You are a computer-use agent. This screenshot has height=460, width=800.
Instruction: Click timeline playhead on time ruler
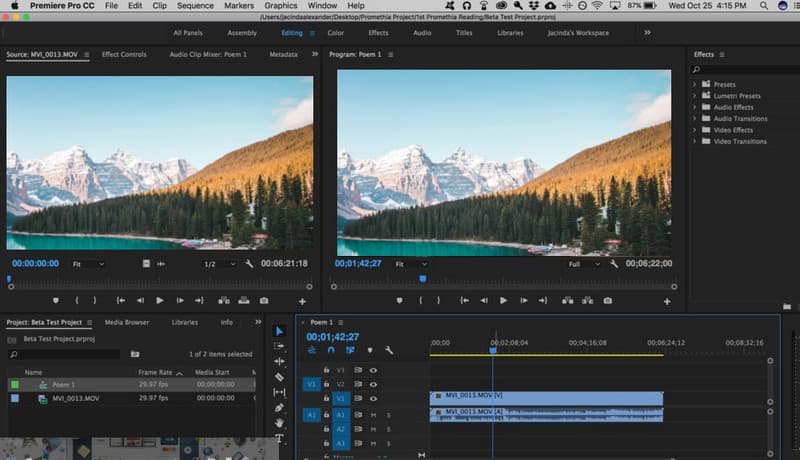[x=493, y=350]
